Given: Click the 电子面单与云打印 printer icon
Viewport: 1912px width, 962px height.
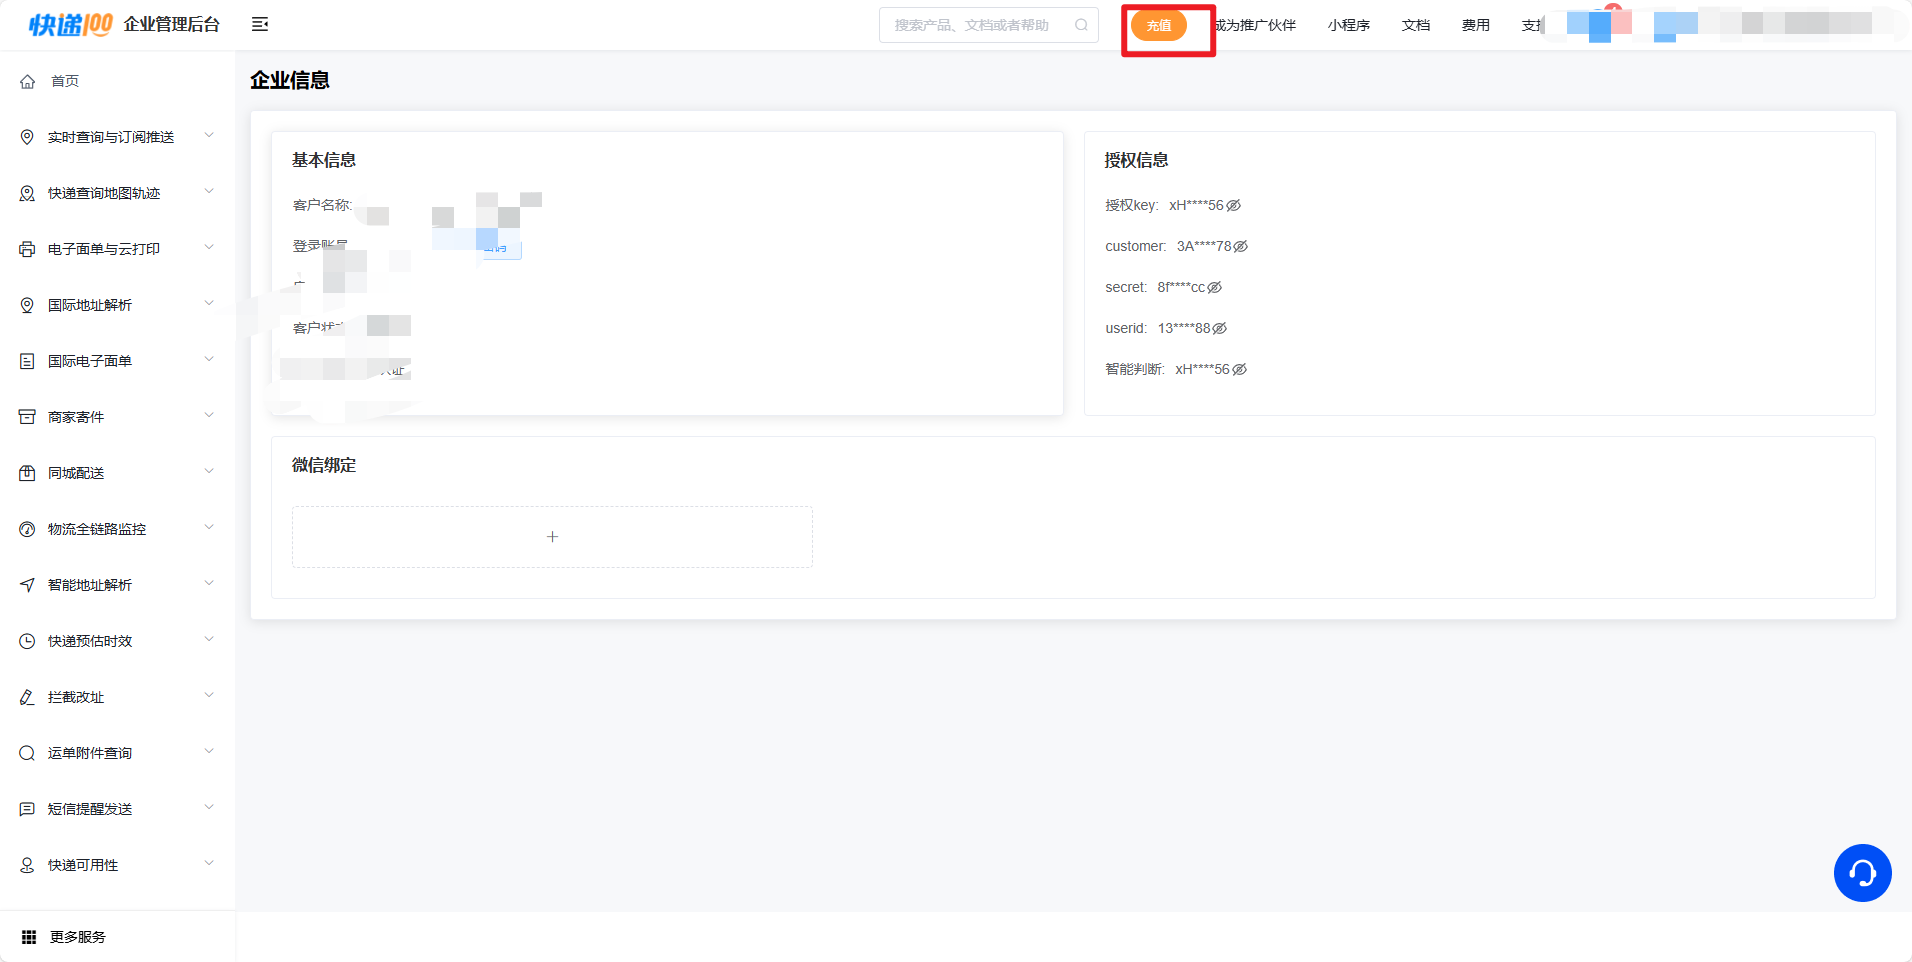Looking at the screenshot, I should [x=27, y=249].
